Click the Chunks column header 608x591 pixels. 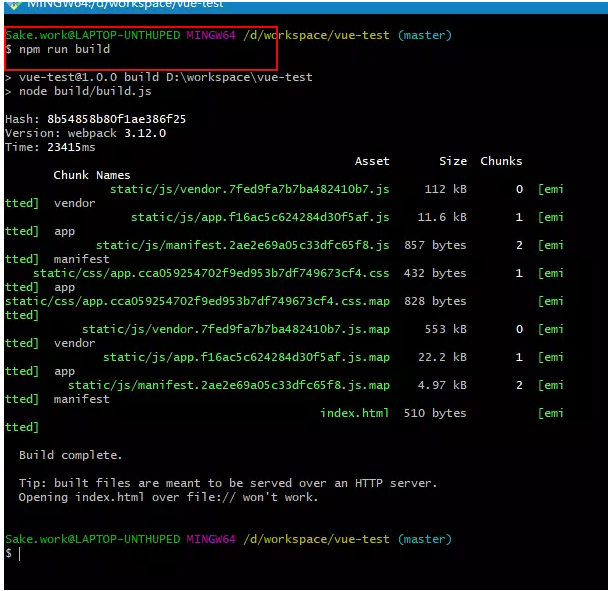pos(501,161)
